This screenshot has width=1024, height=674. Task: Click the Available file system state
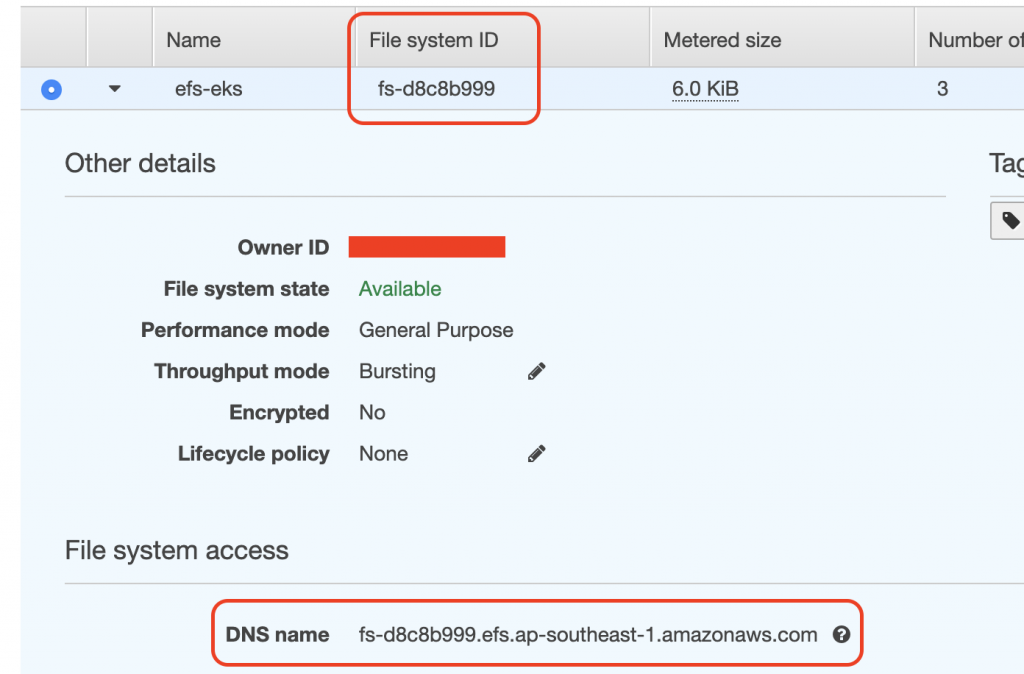point(400,289)
